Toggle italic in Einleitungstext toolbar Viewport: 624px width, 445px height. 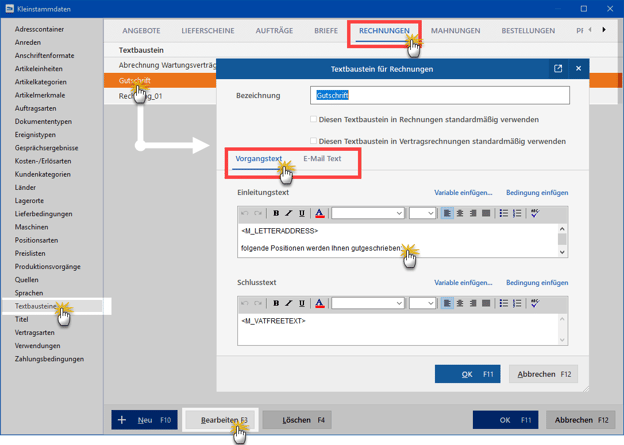[x=289, y=213]
